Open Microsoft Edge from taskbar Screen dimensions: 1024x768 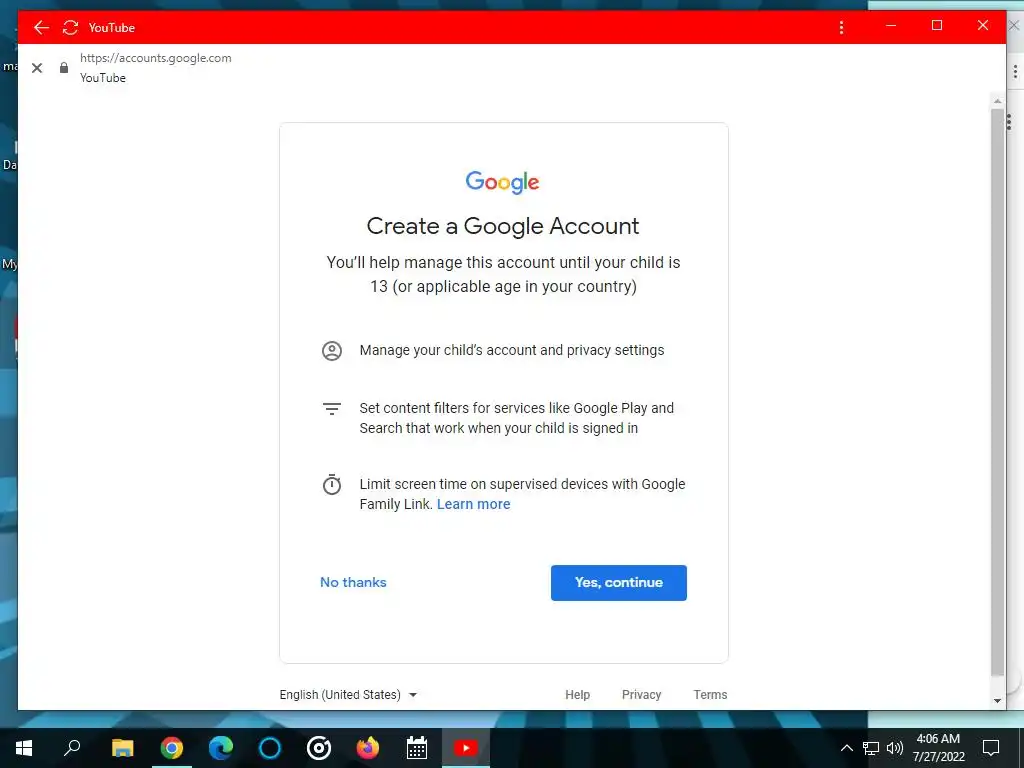point(221,748)
